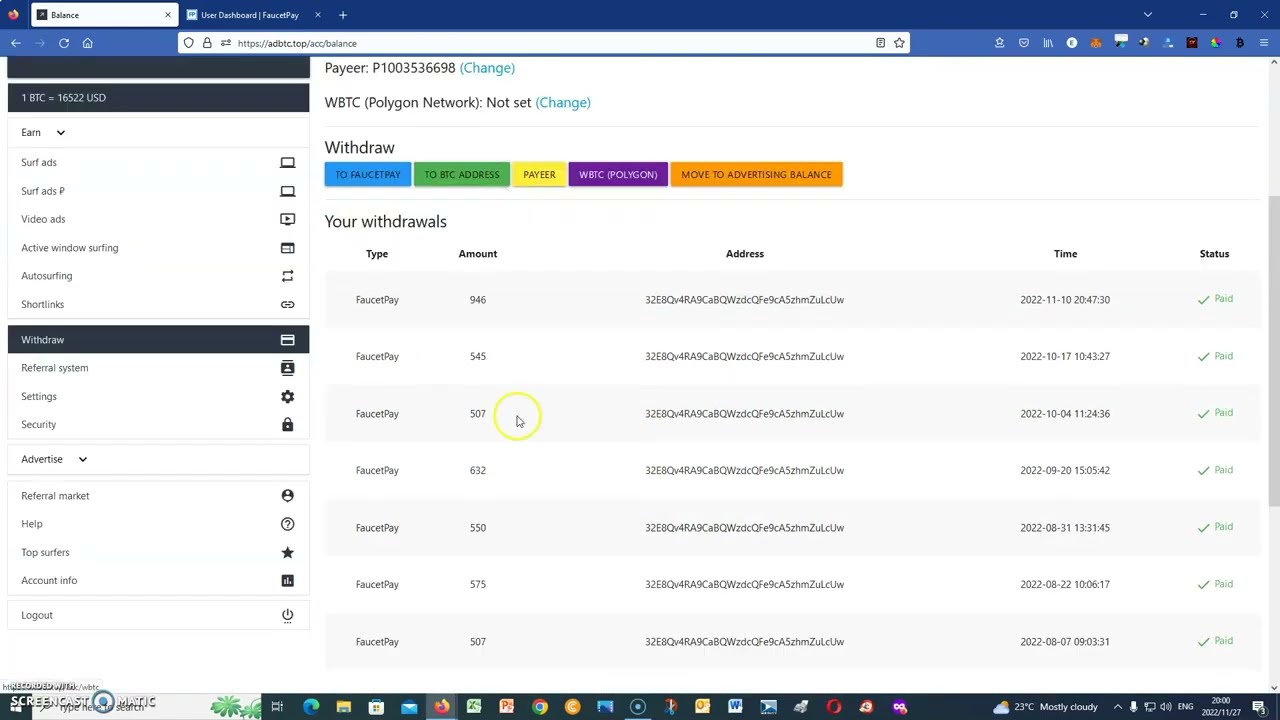Image resolution: width=1280 pixels, height=720 pixels.
Task: Click the Withdraw card icon
Action: pyautogui.click(x=287, y=340)
